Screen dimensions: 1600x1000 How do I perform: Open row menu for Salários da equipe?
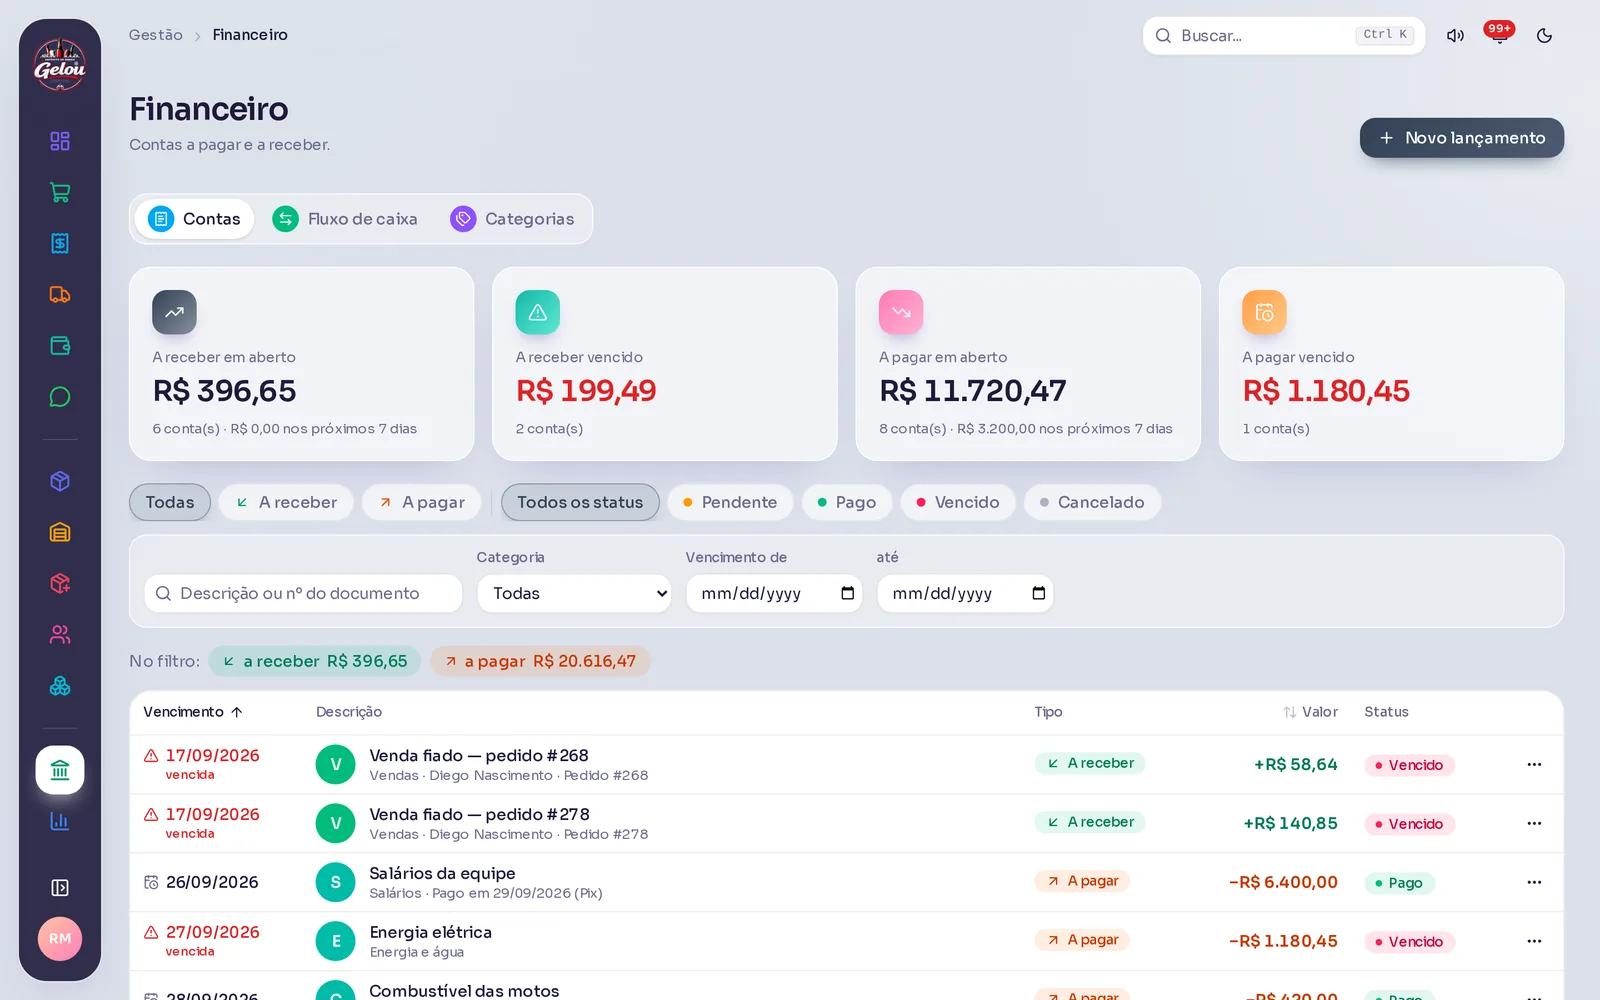(x=1534, y=882)
